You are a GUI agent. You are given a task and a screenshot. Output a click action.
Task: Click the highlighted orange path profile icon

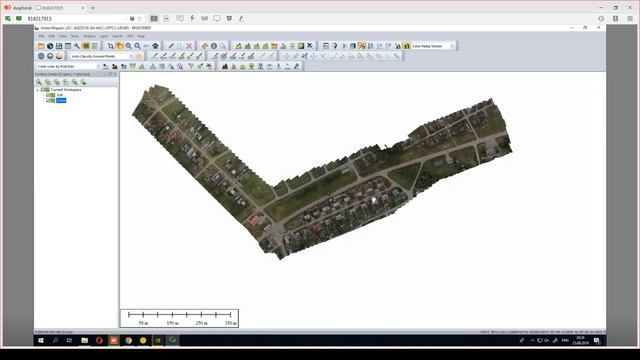[x=362, y=46]
